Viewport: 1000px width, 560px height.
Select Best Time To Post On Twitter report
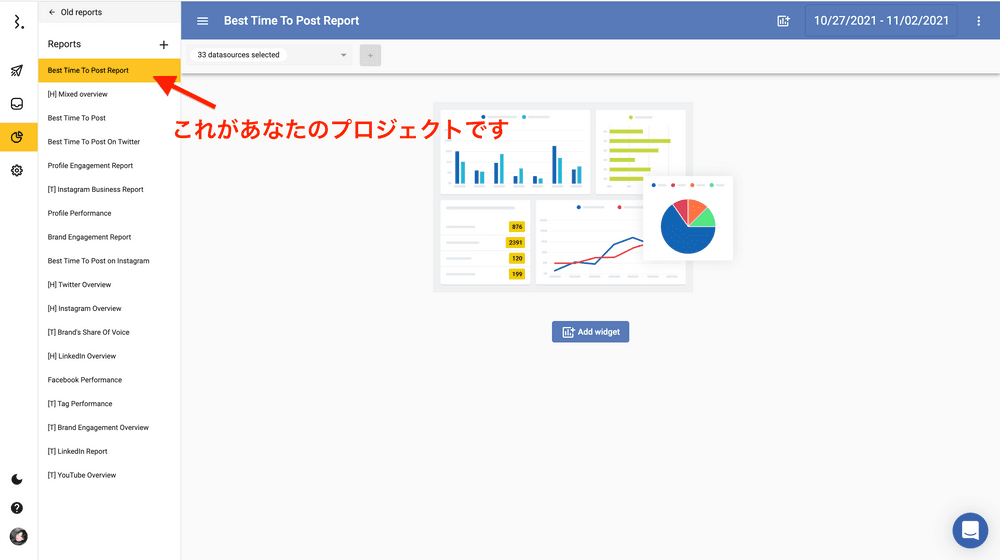[x=94, y=142]
